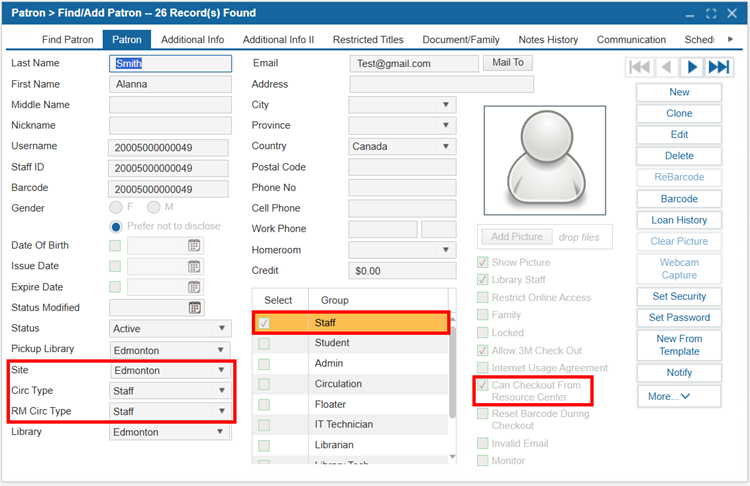Viewport: 750px width, 486px height.
Task: Select the Prefer not to disclose option
Action: click(x=116, y=226)
